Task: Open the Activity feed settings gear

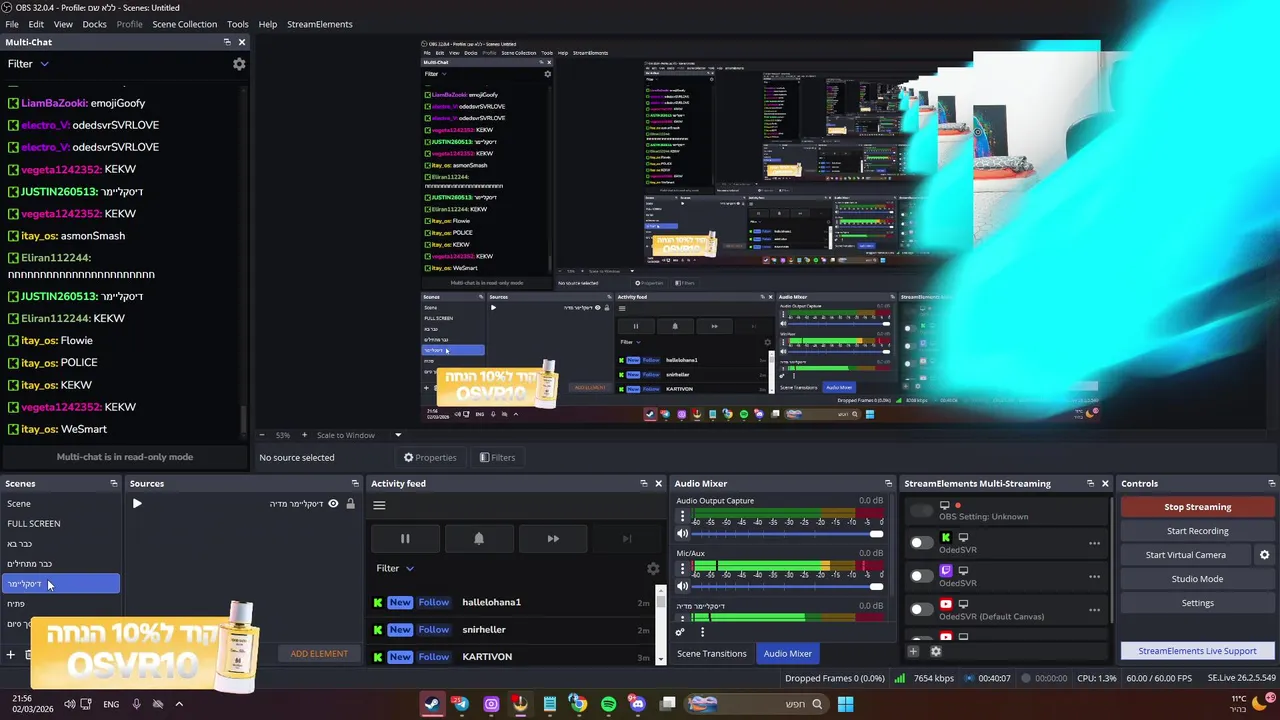Action: tap(653, 568)
